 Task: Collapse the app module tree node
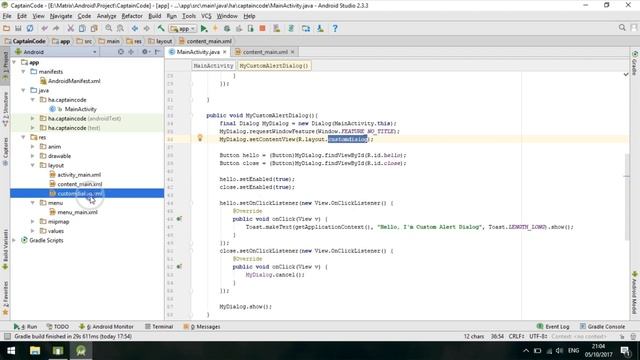15,62
